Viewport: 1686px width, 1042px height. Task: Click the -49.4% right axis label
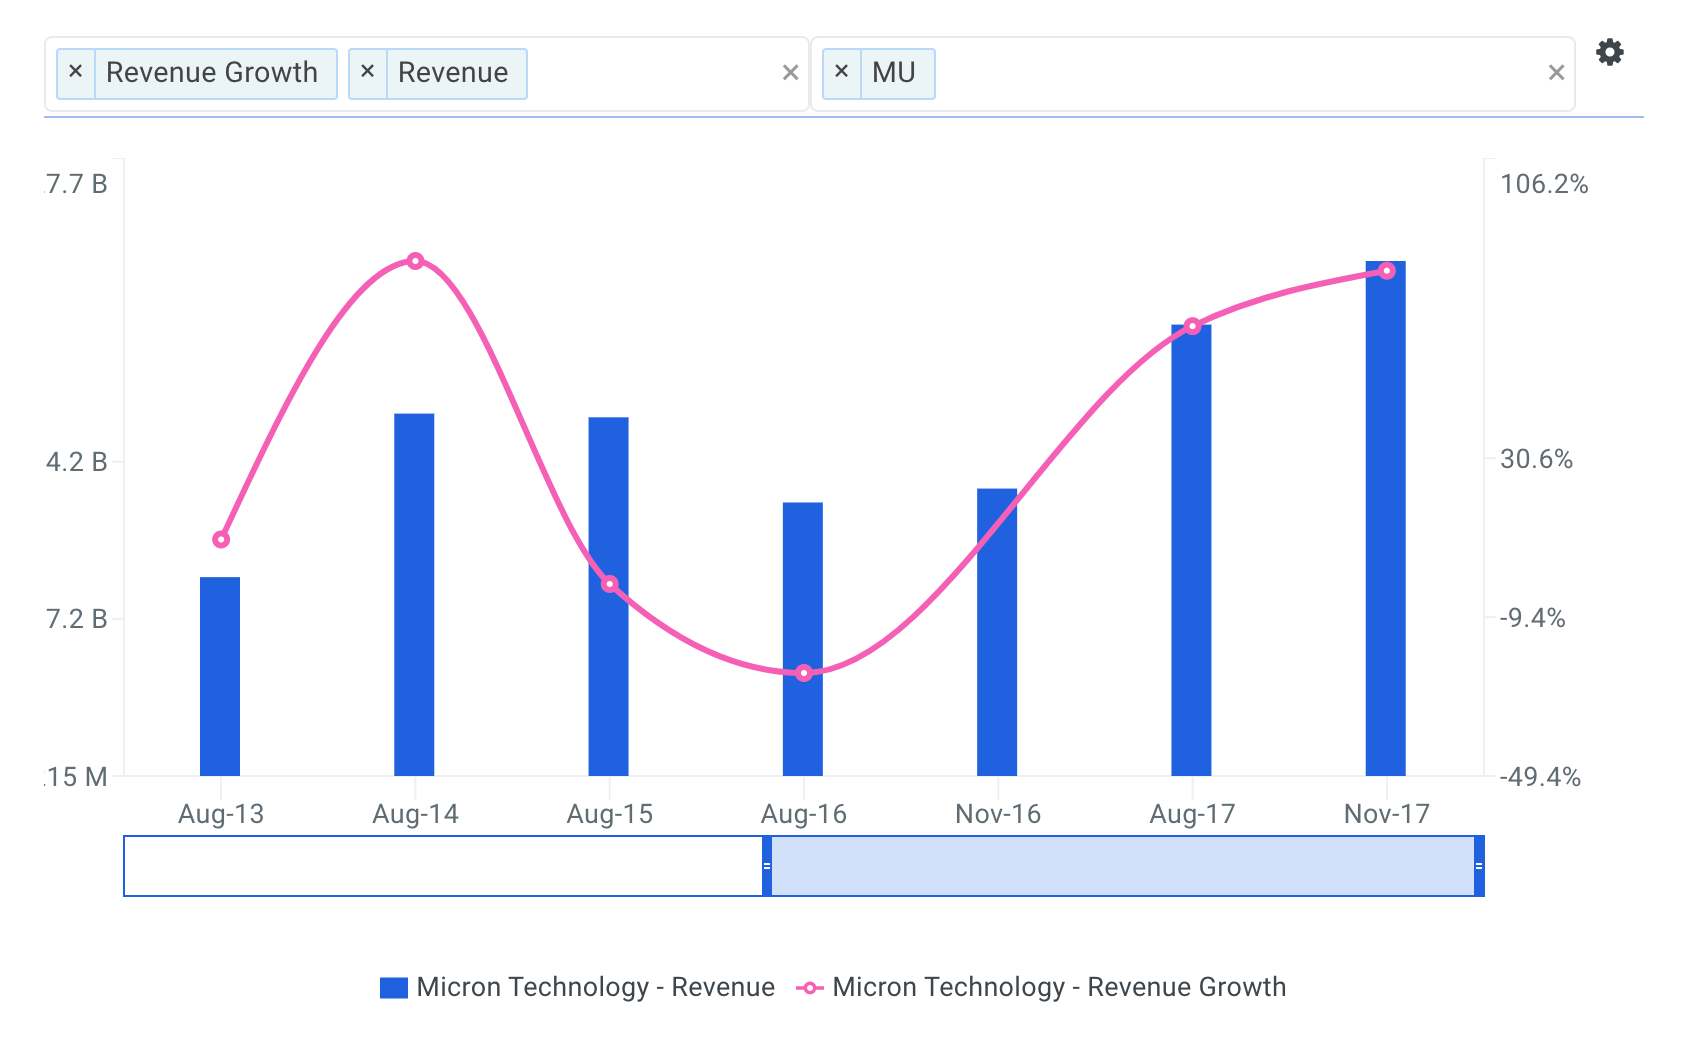(1540, 777)
